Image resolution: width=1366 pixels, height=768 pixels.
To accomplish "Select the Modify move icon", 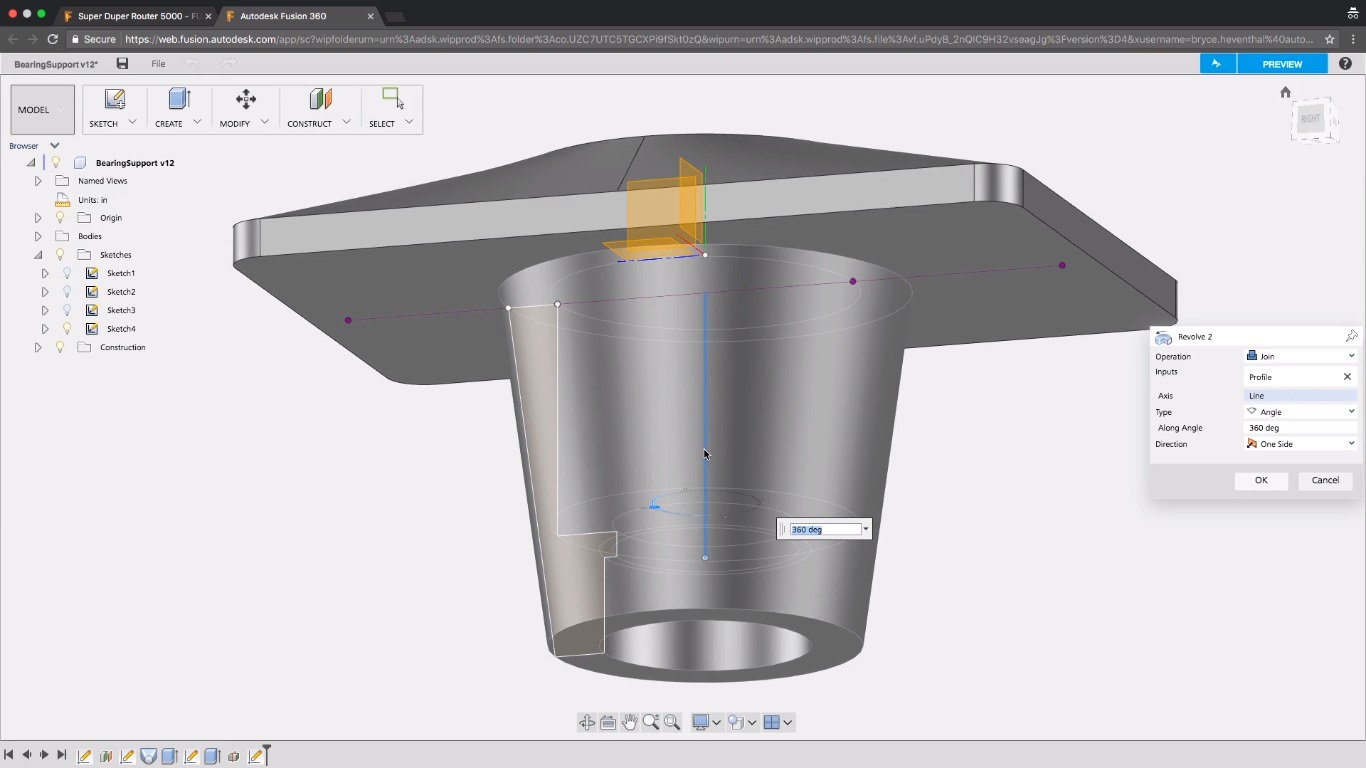I will point(245,100).
